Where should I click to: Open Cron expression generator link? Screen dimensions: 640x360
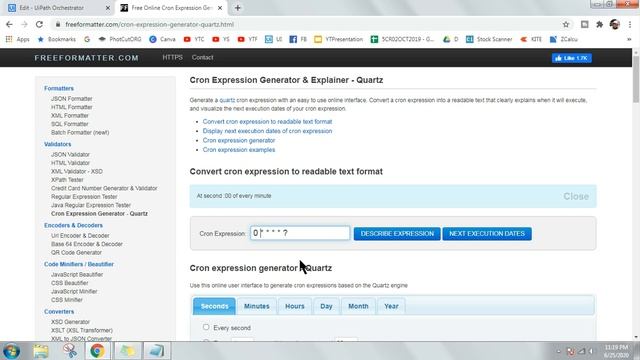[x=239, y=140]
